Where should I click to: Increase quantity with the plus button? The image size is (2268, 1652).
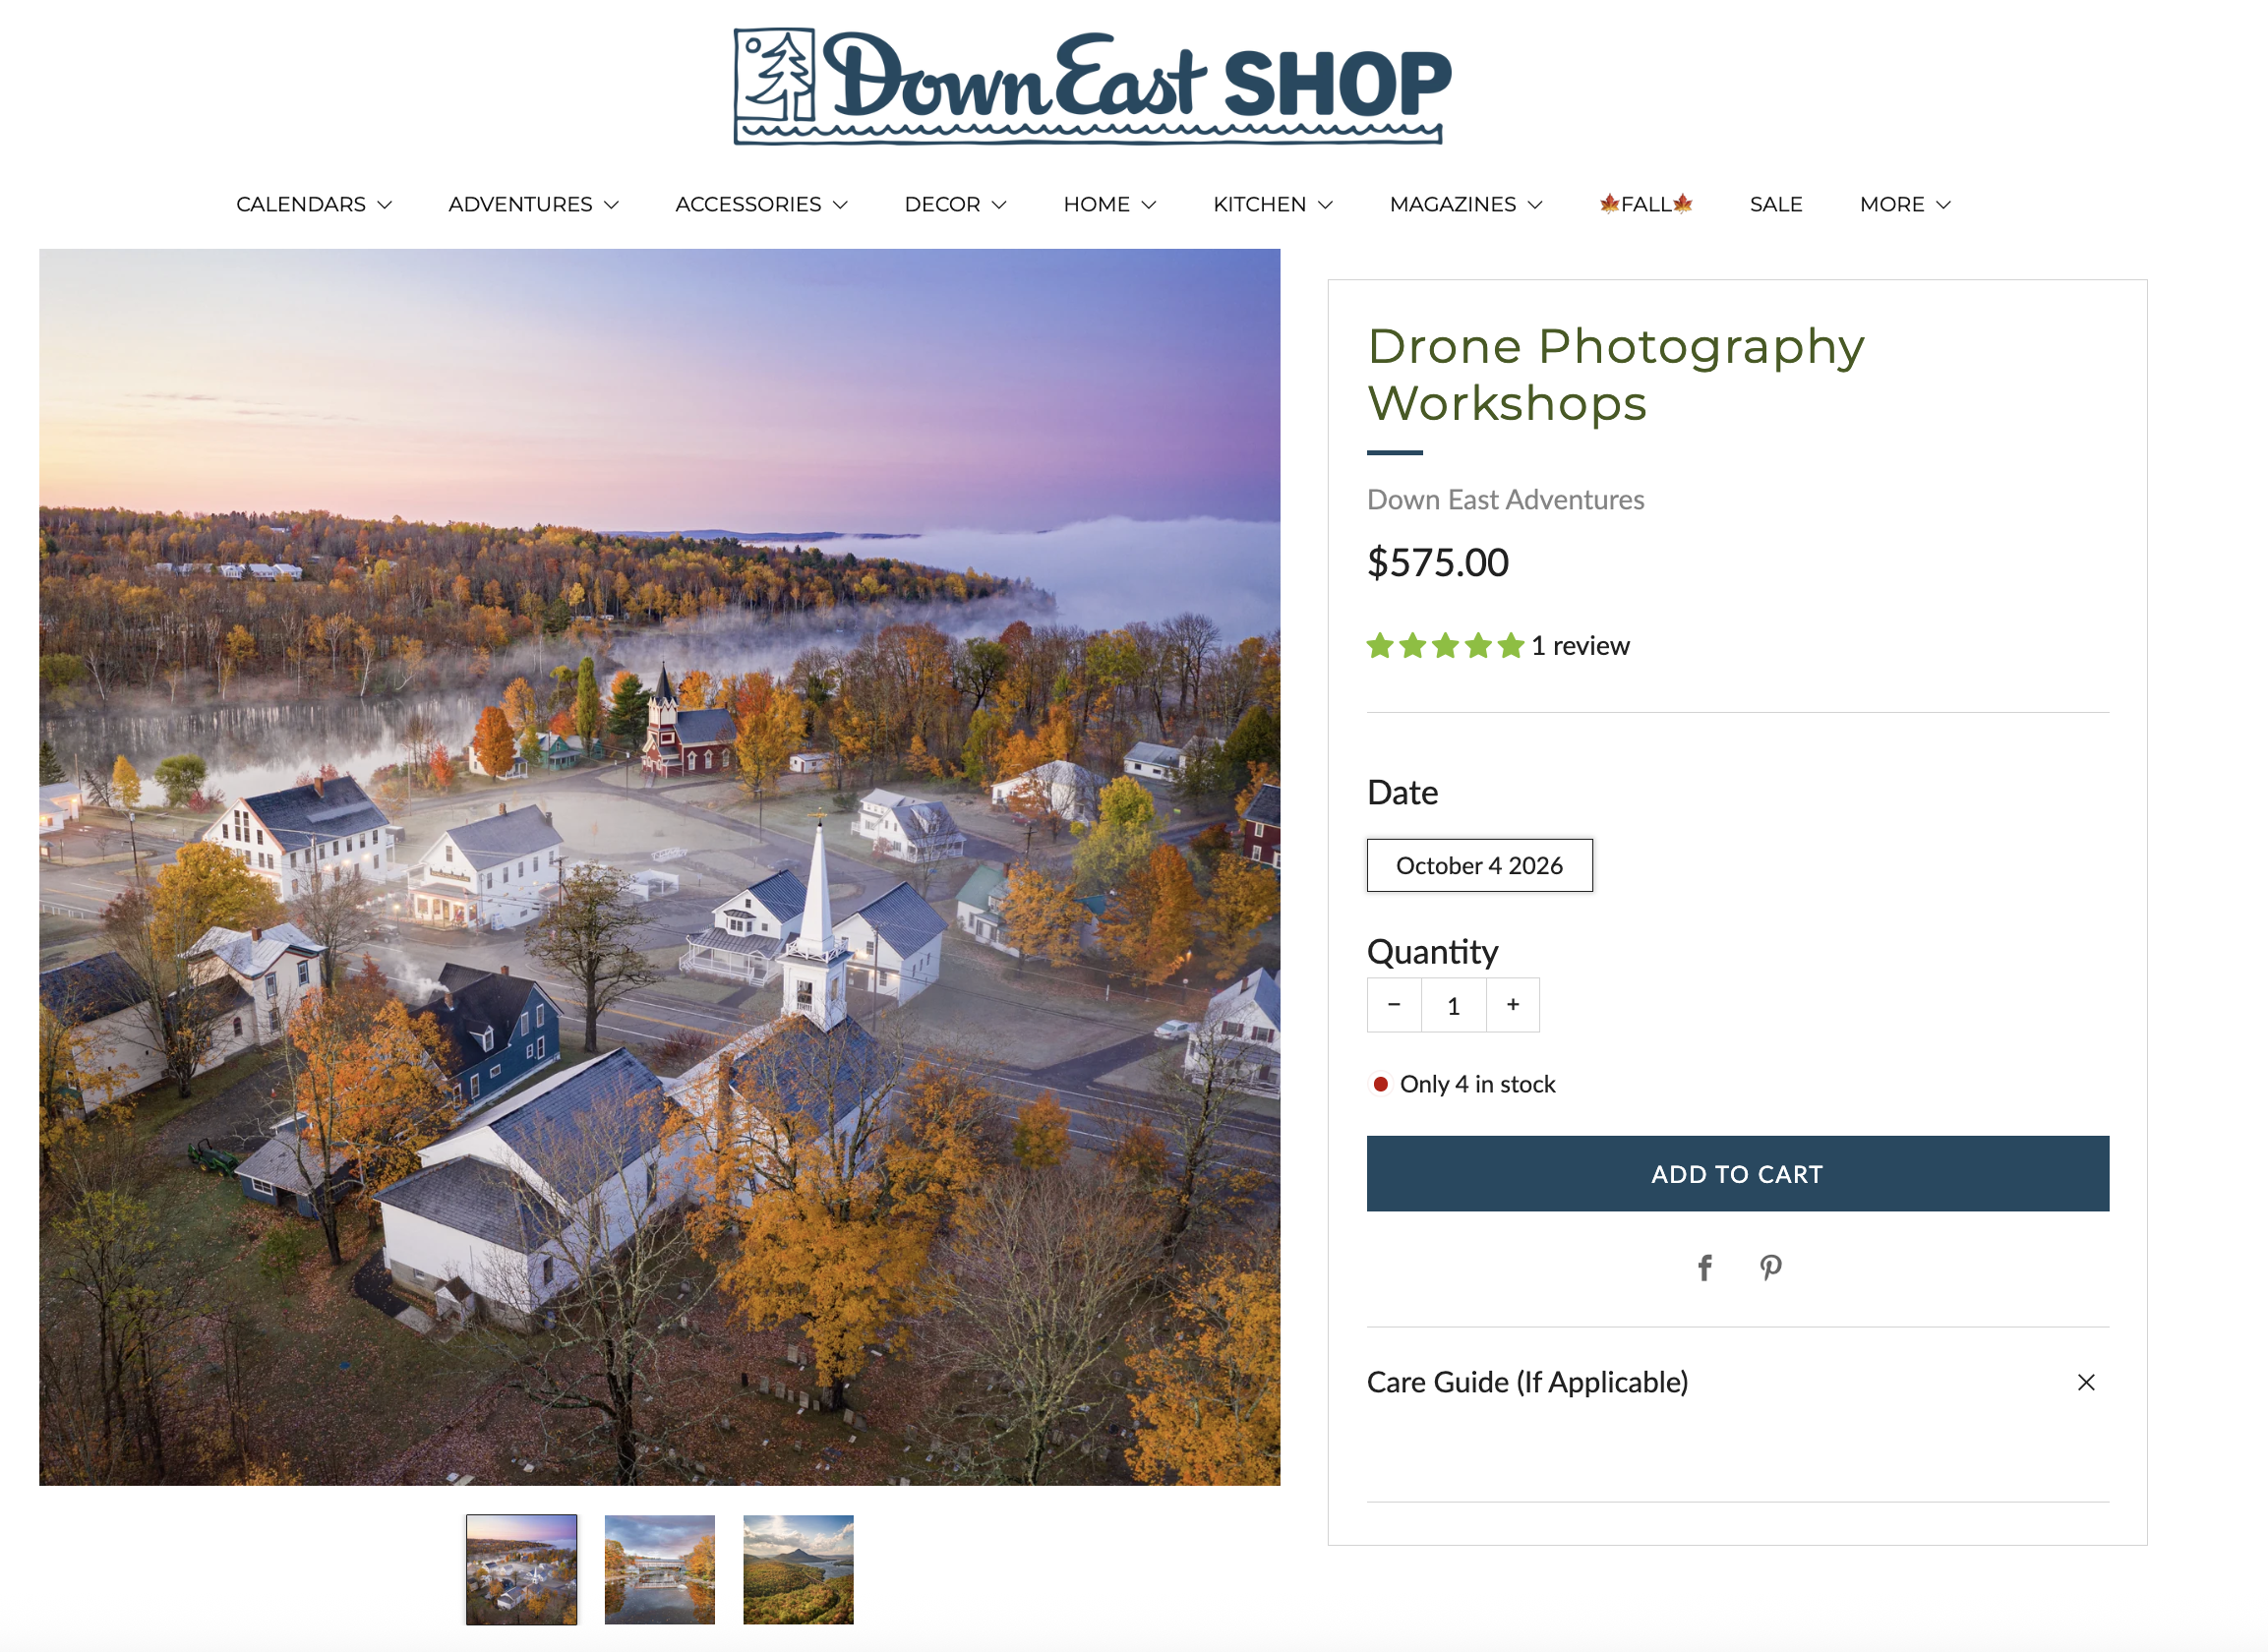click(1513, 1005)
